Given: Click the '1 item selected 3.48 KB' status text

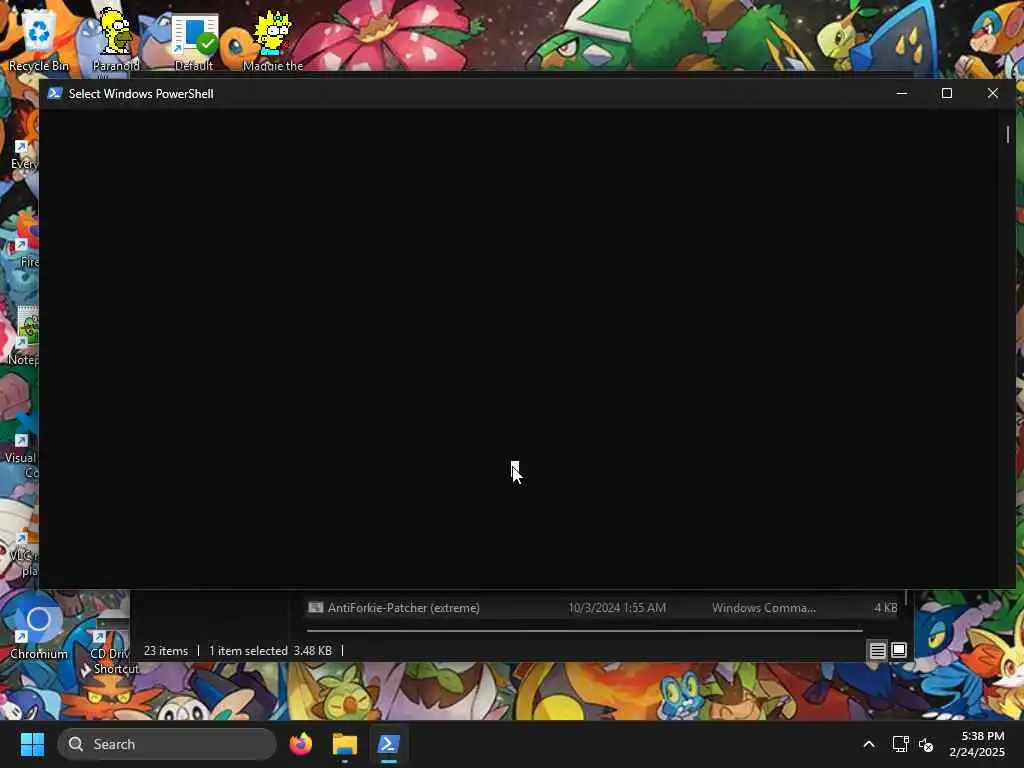Looking at the screenshot, I should [x=270, y=650].
